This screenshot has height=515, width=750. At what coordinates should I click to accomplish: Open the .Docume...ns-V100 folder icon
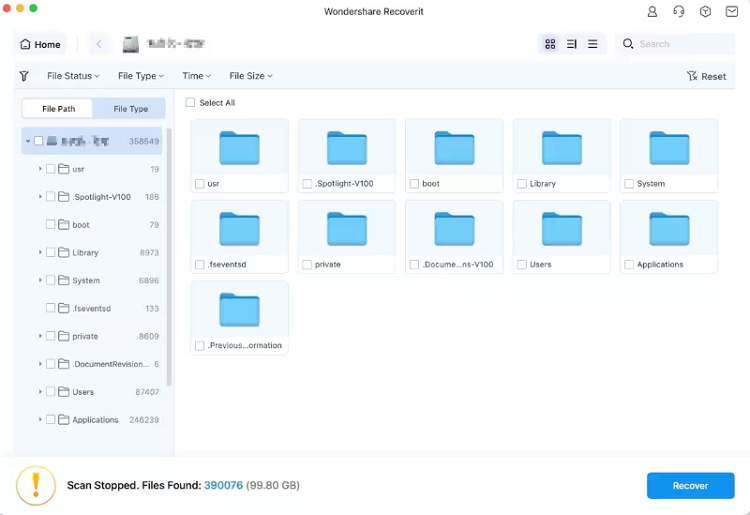454,229
